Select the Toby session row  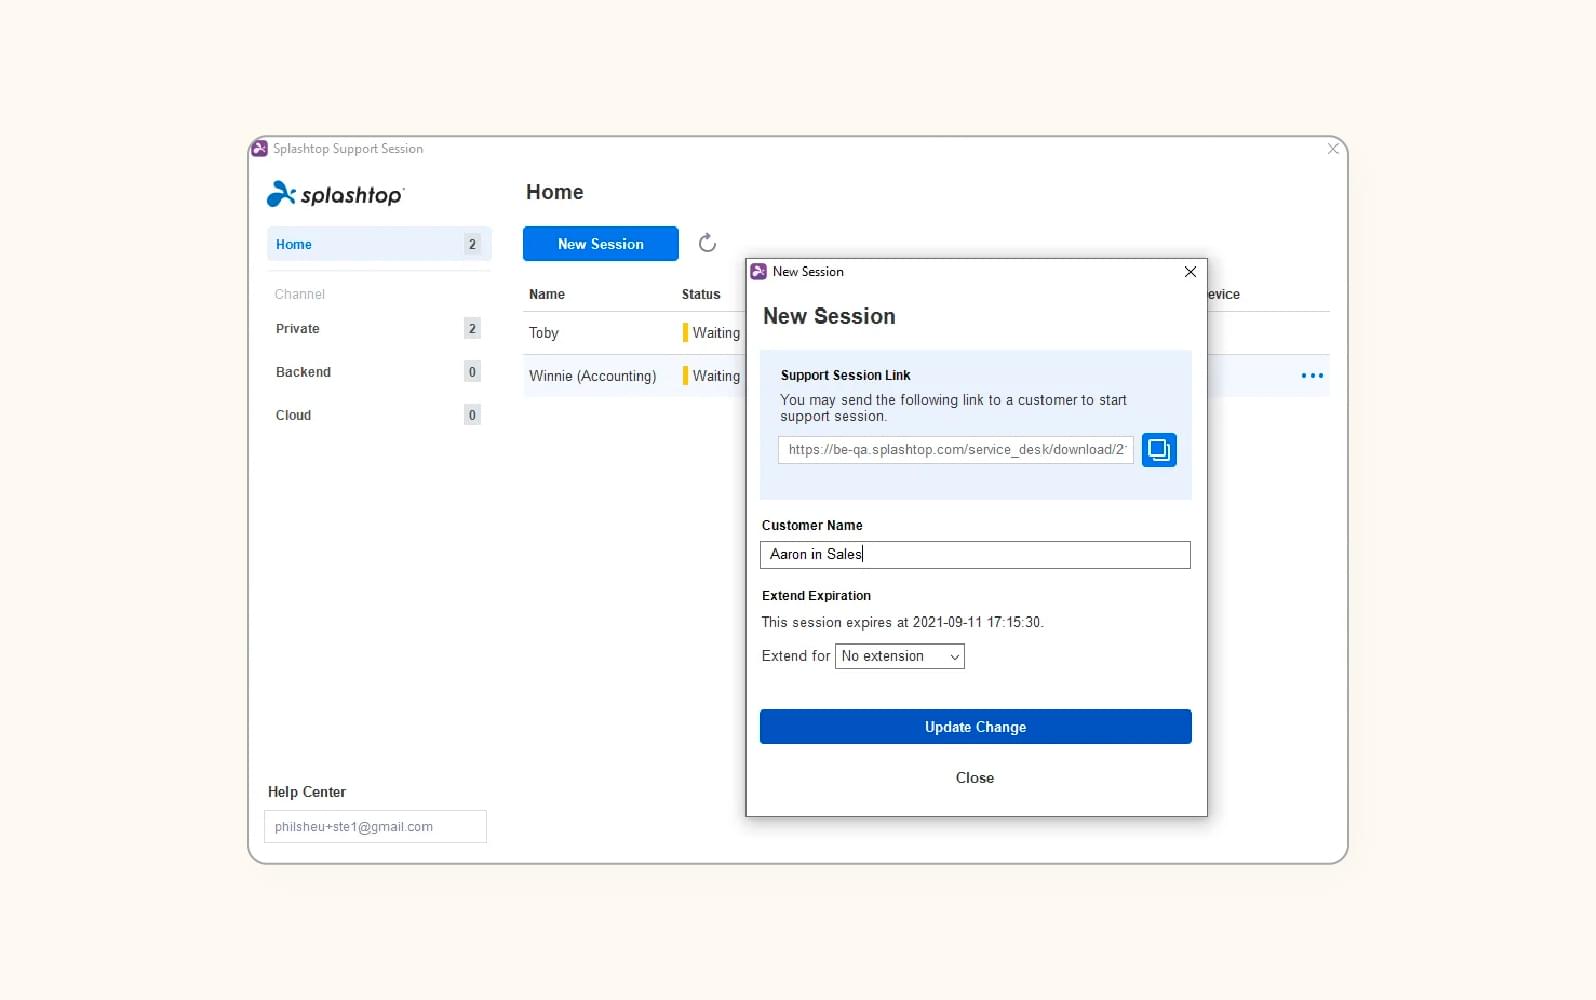pos(634,333)
